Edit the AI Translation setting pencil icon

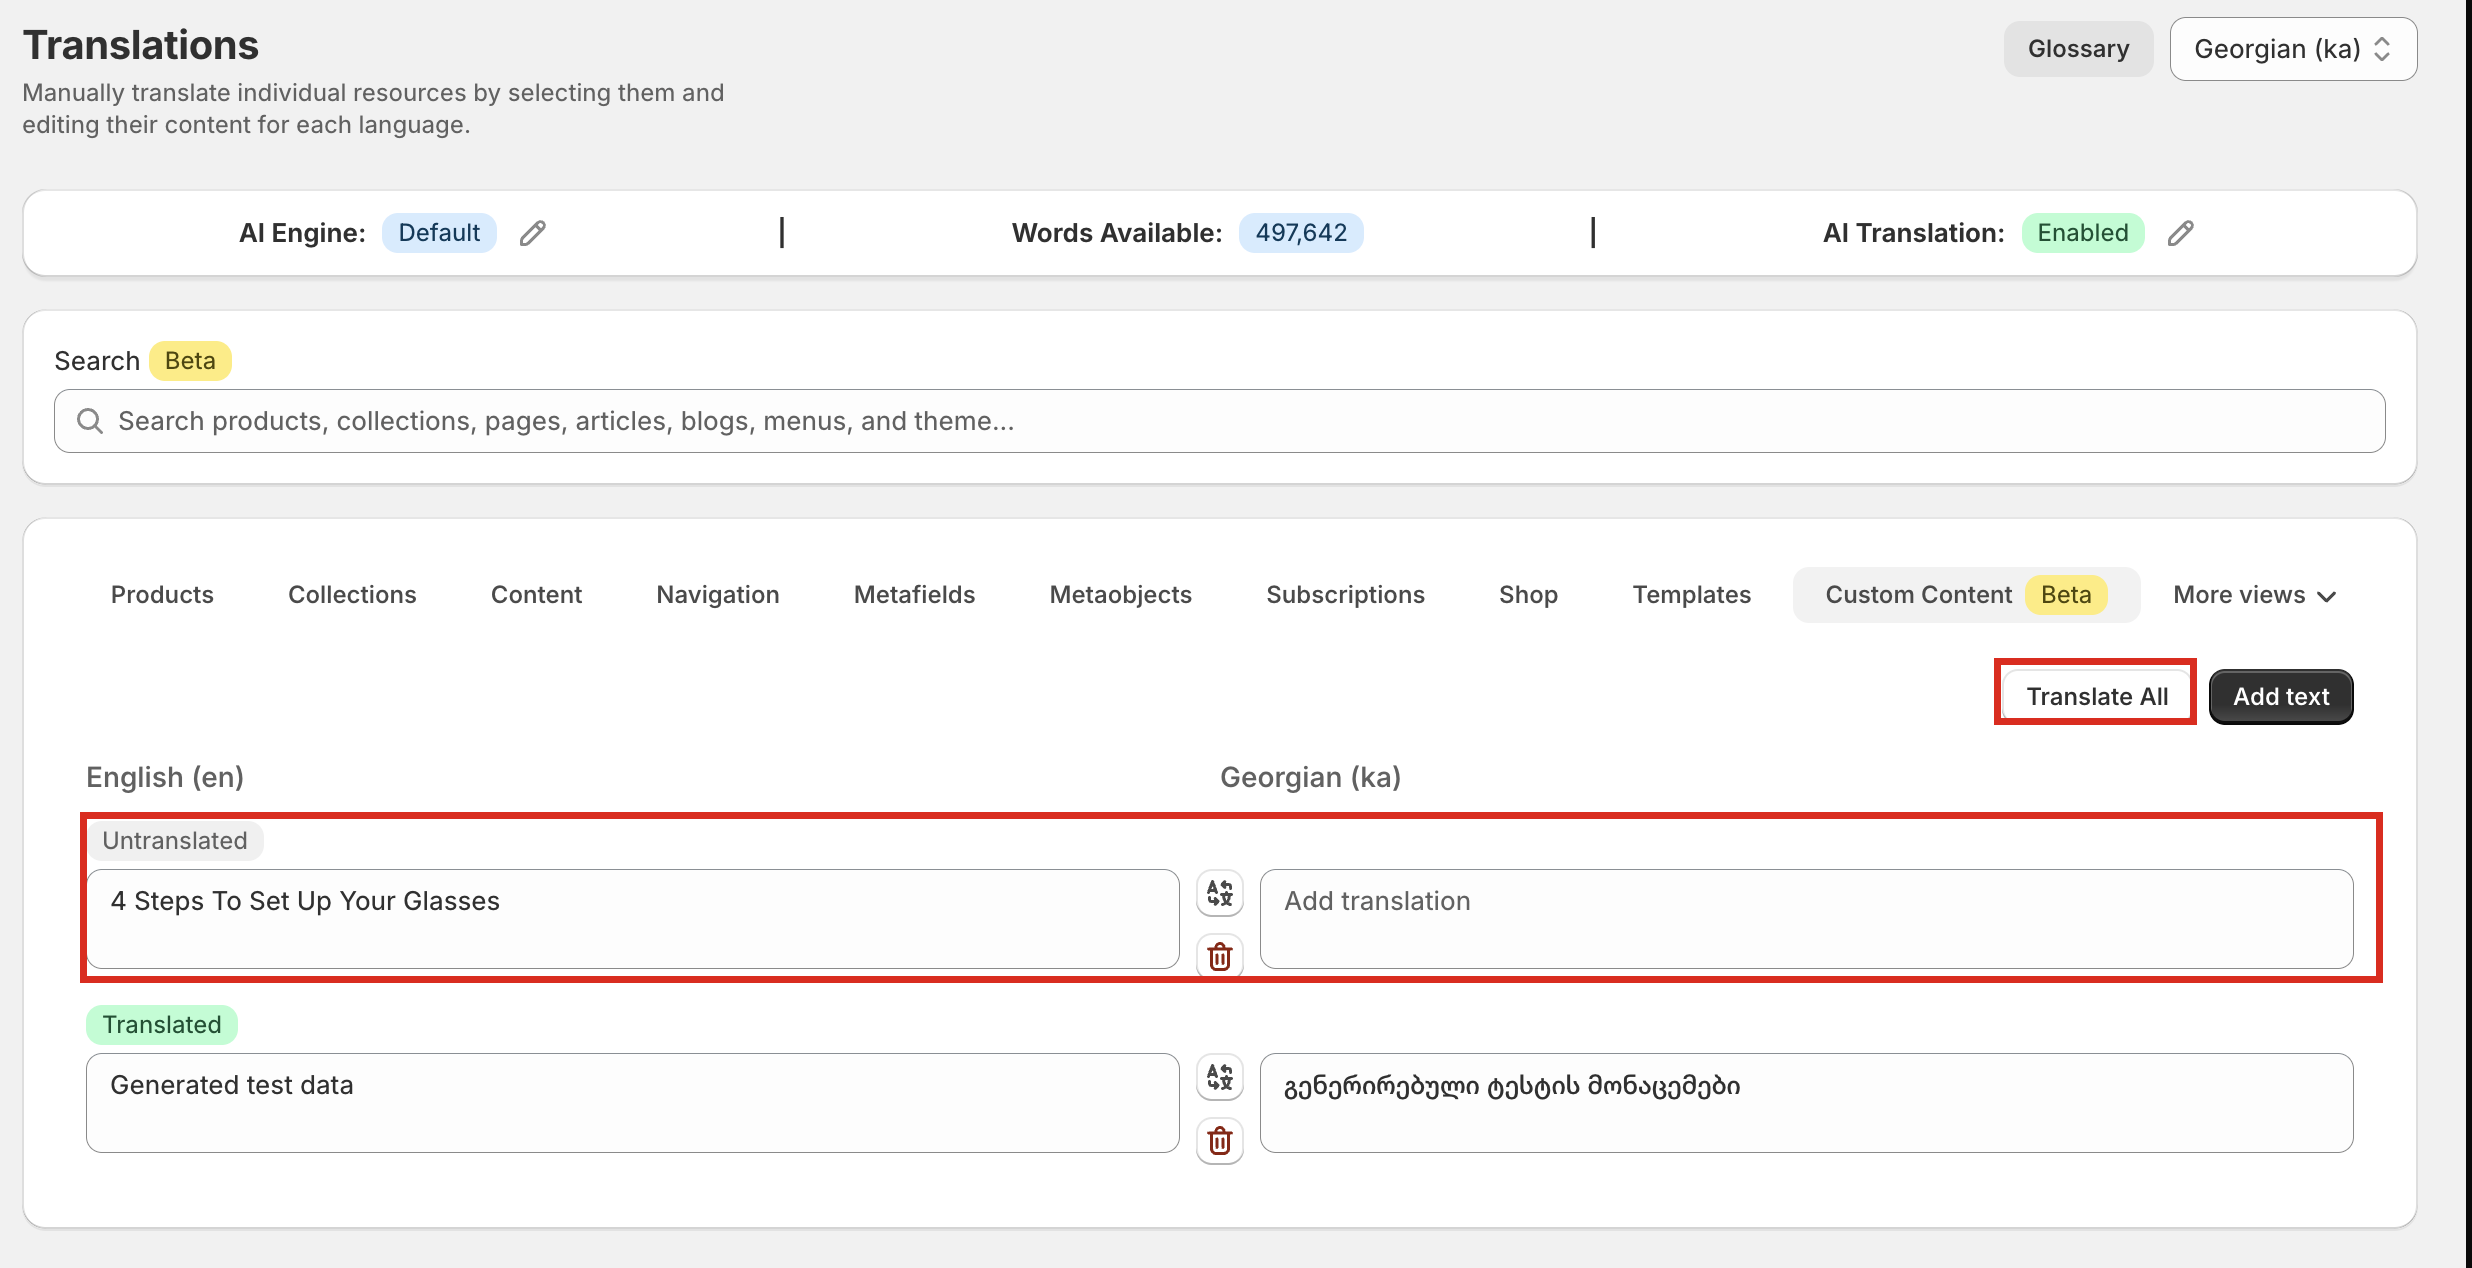click(x=2181, y=233)
